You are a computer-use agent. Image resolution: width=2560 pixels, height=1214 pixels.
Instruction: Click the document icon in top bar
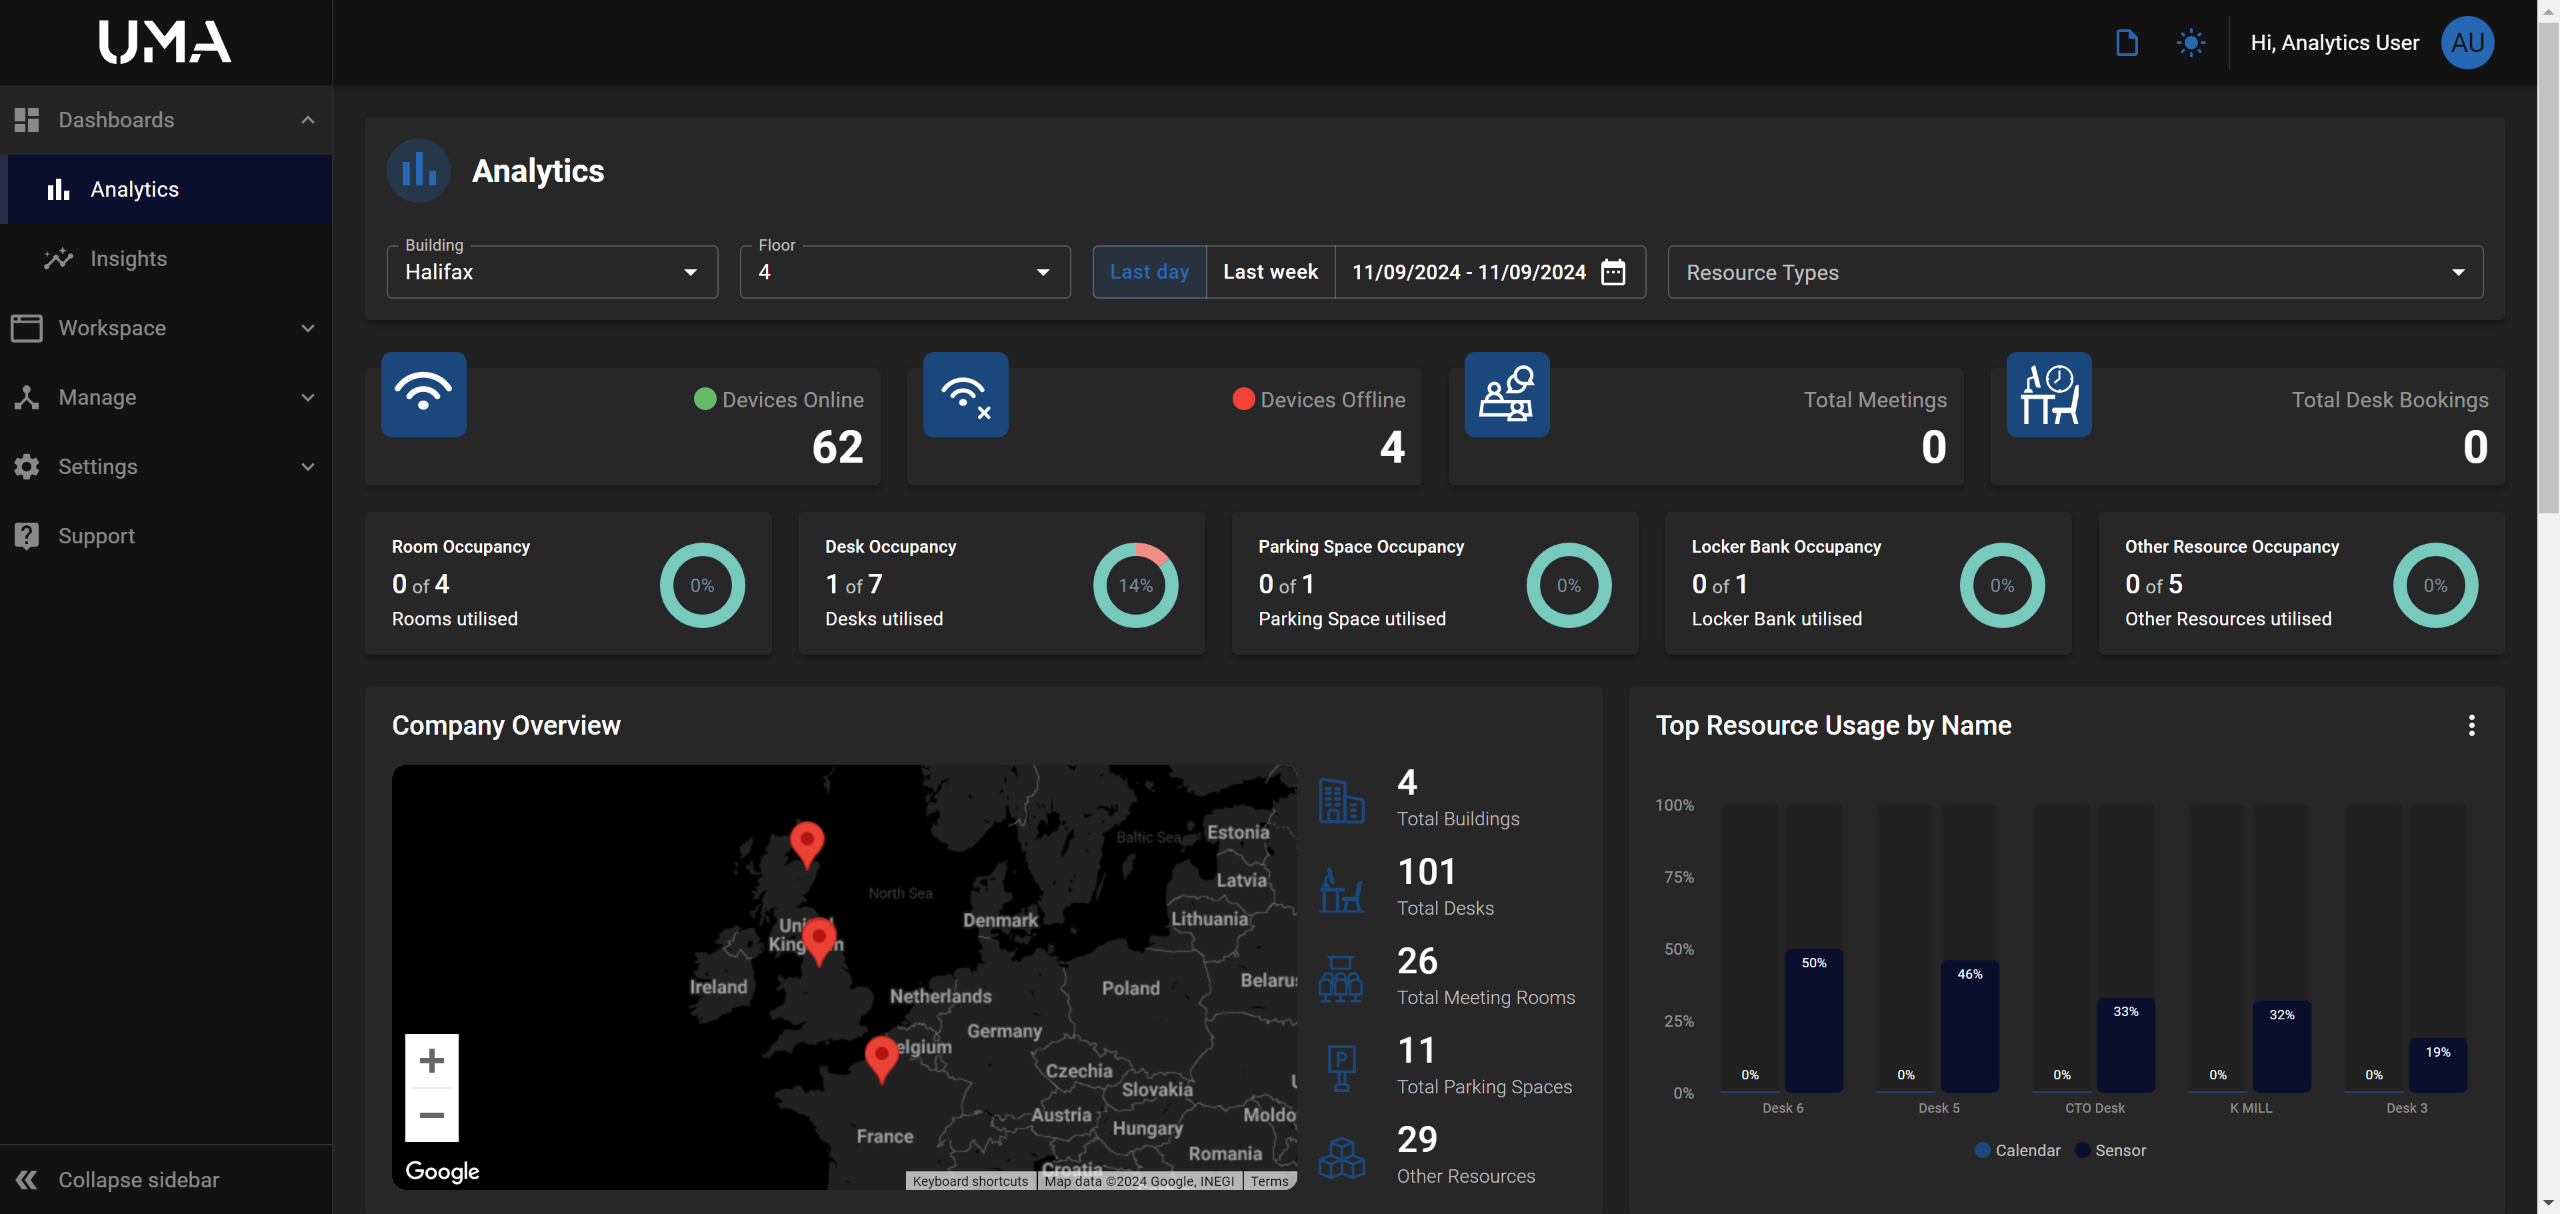pyautogui.click(x=2126, y=43)
